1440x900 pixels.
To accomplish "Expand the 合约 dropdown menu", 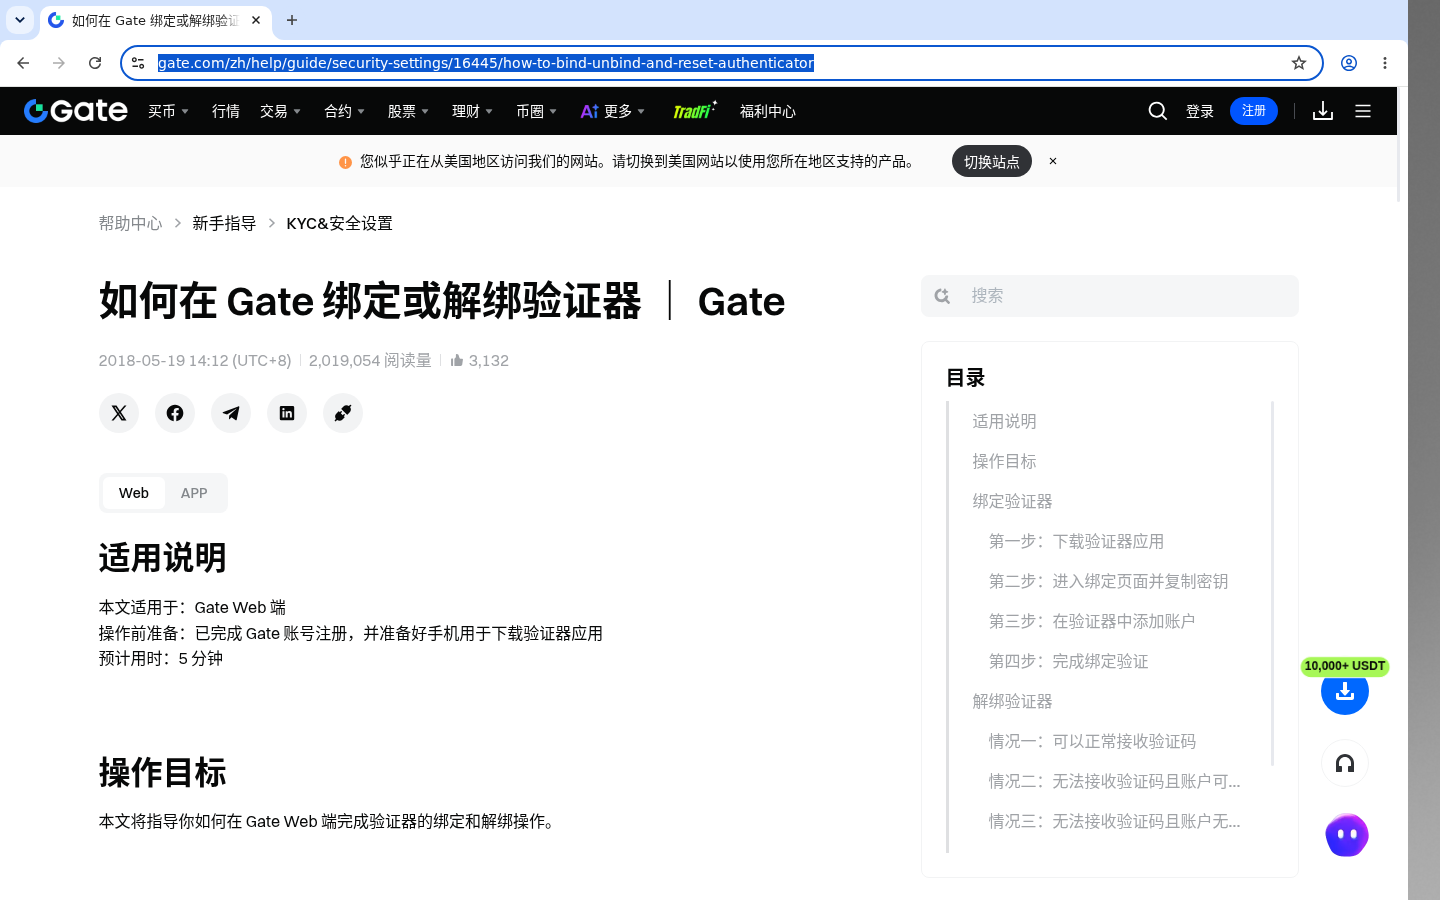I will click(x=344, y=111).
